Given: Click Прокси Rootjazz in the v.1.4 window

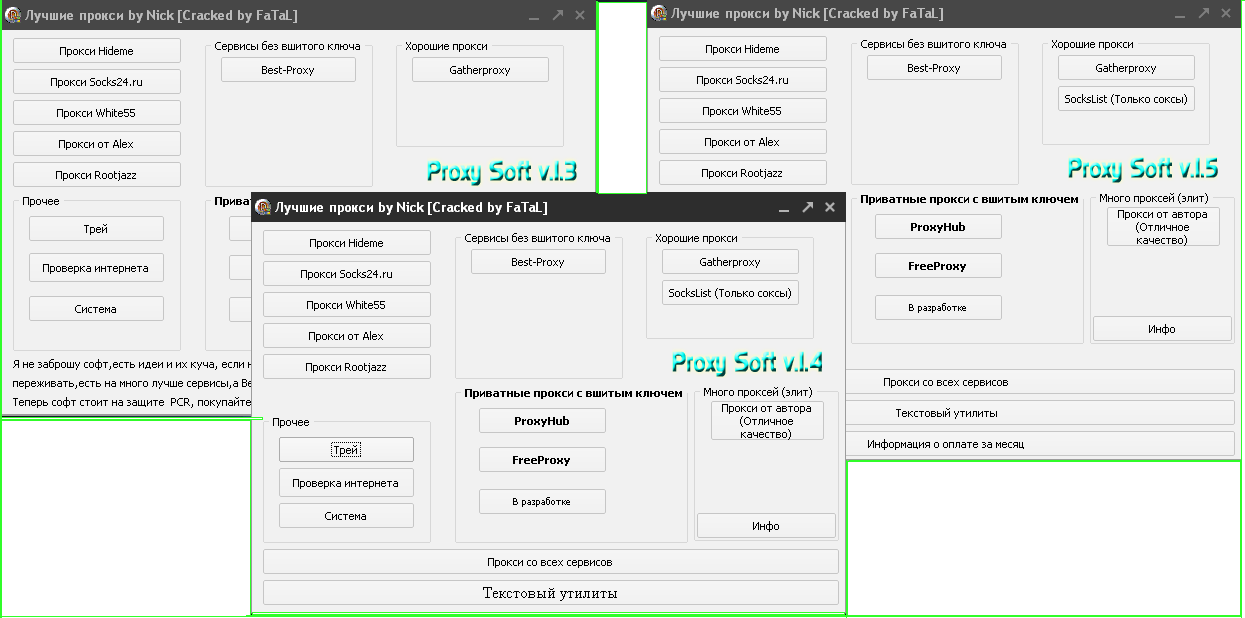Looking at the screenshot, I should pos(346,367).
